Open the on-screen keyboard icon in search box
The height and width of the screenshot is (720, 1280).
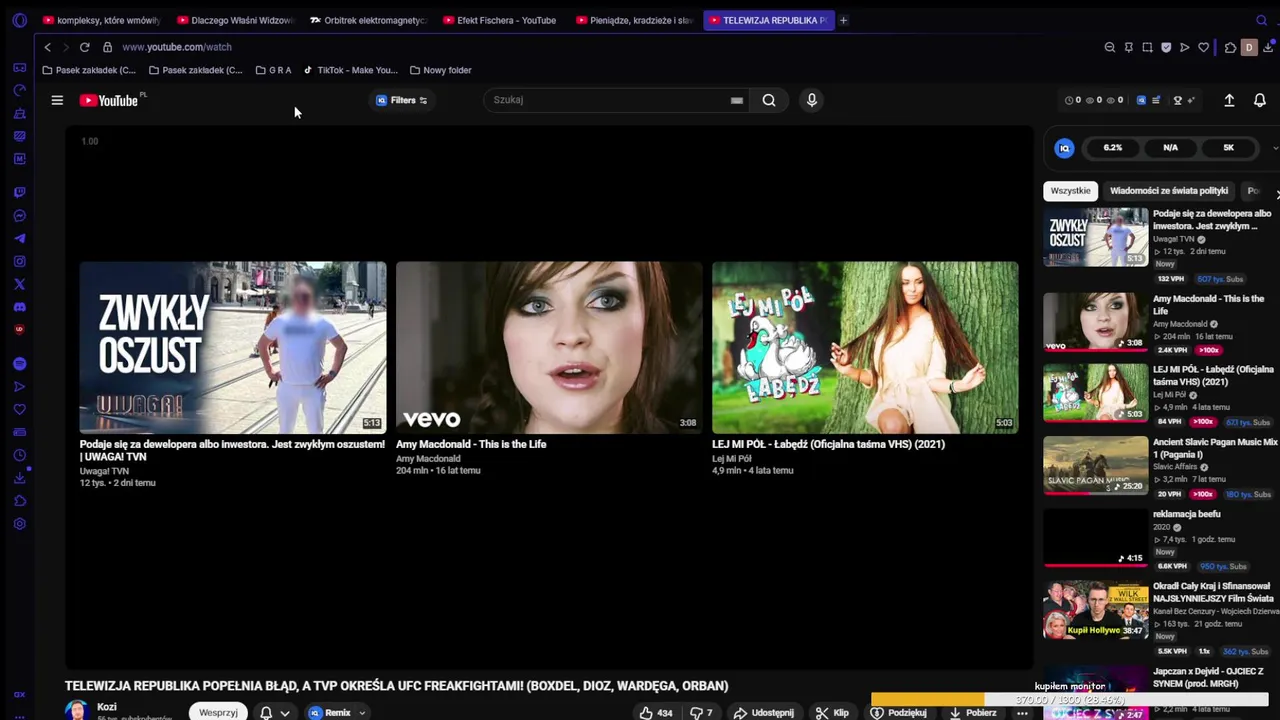coord(737,100)
